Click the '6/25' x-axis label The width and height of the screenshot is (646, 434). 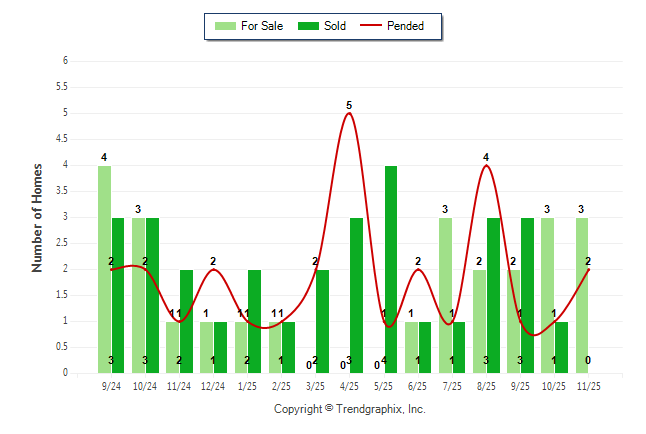[x=418, y=385]
